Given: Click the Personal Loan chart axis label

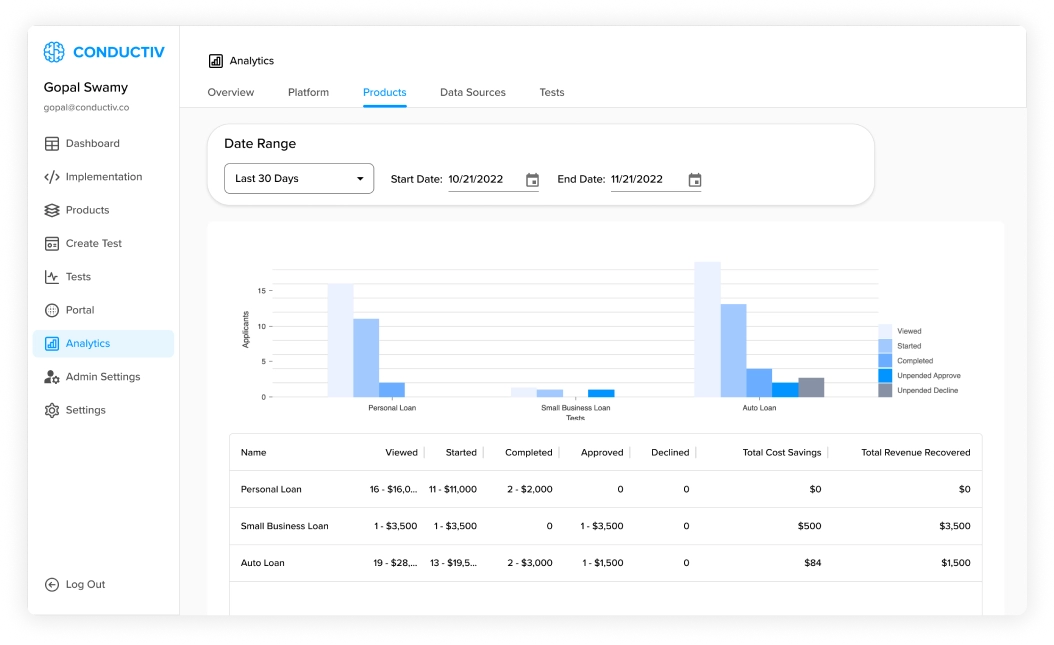Looking at the screenshot, I should 392,408.
